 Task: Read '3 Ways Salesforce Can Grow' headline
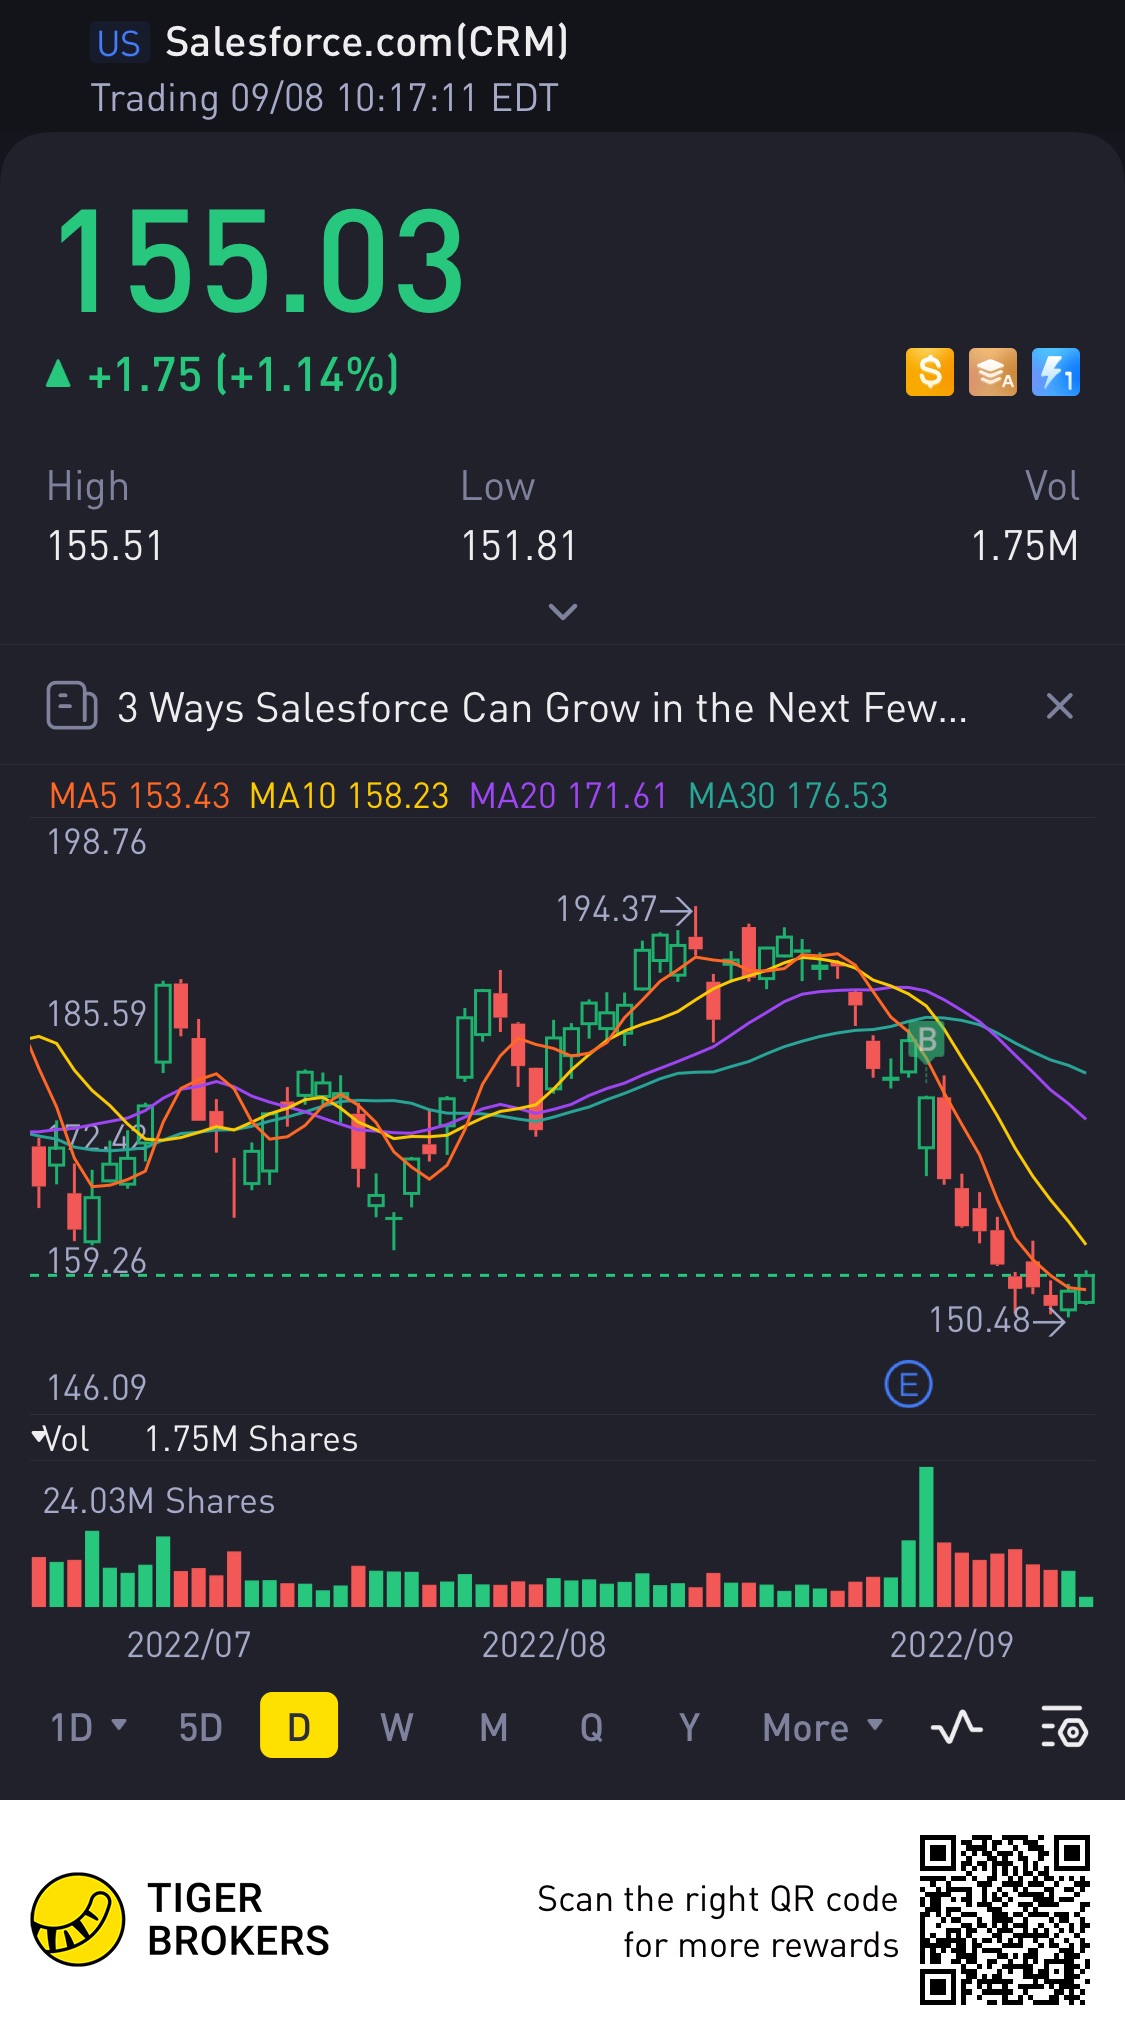(x=542, y=707)
